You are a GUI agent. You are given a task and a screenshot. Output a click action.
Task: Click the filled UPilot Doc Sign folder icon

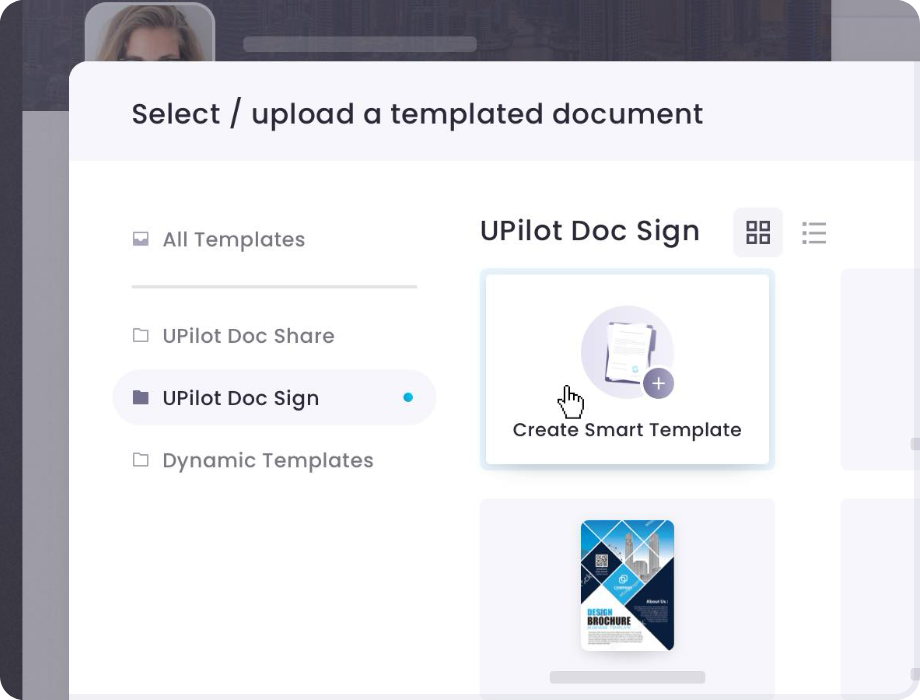click(x=140, y=397)
